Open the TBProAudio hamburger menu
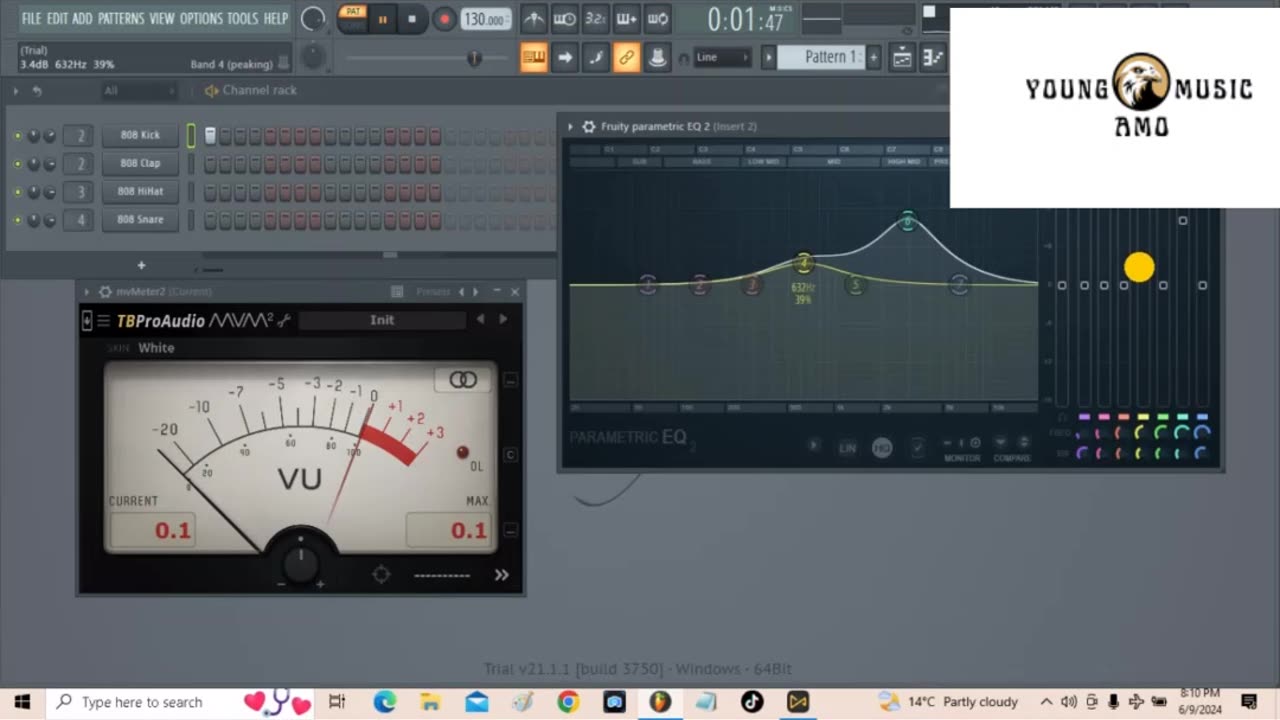Viewport: 1280px width, 720px height. pyautogui.click(x=103, y=321)
